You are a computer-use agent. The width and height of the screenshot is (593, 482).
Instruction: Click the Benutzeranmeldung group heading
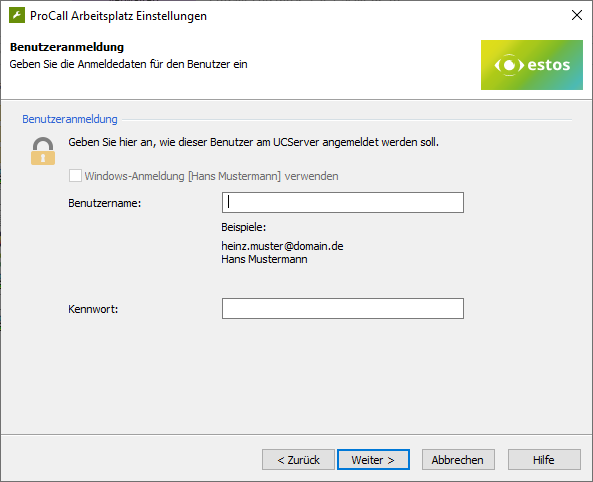coord(70,119)
